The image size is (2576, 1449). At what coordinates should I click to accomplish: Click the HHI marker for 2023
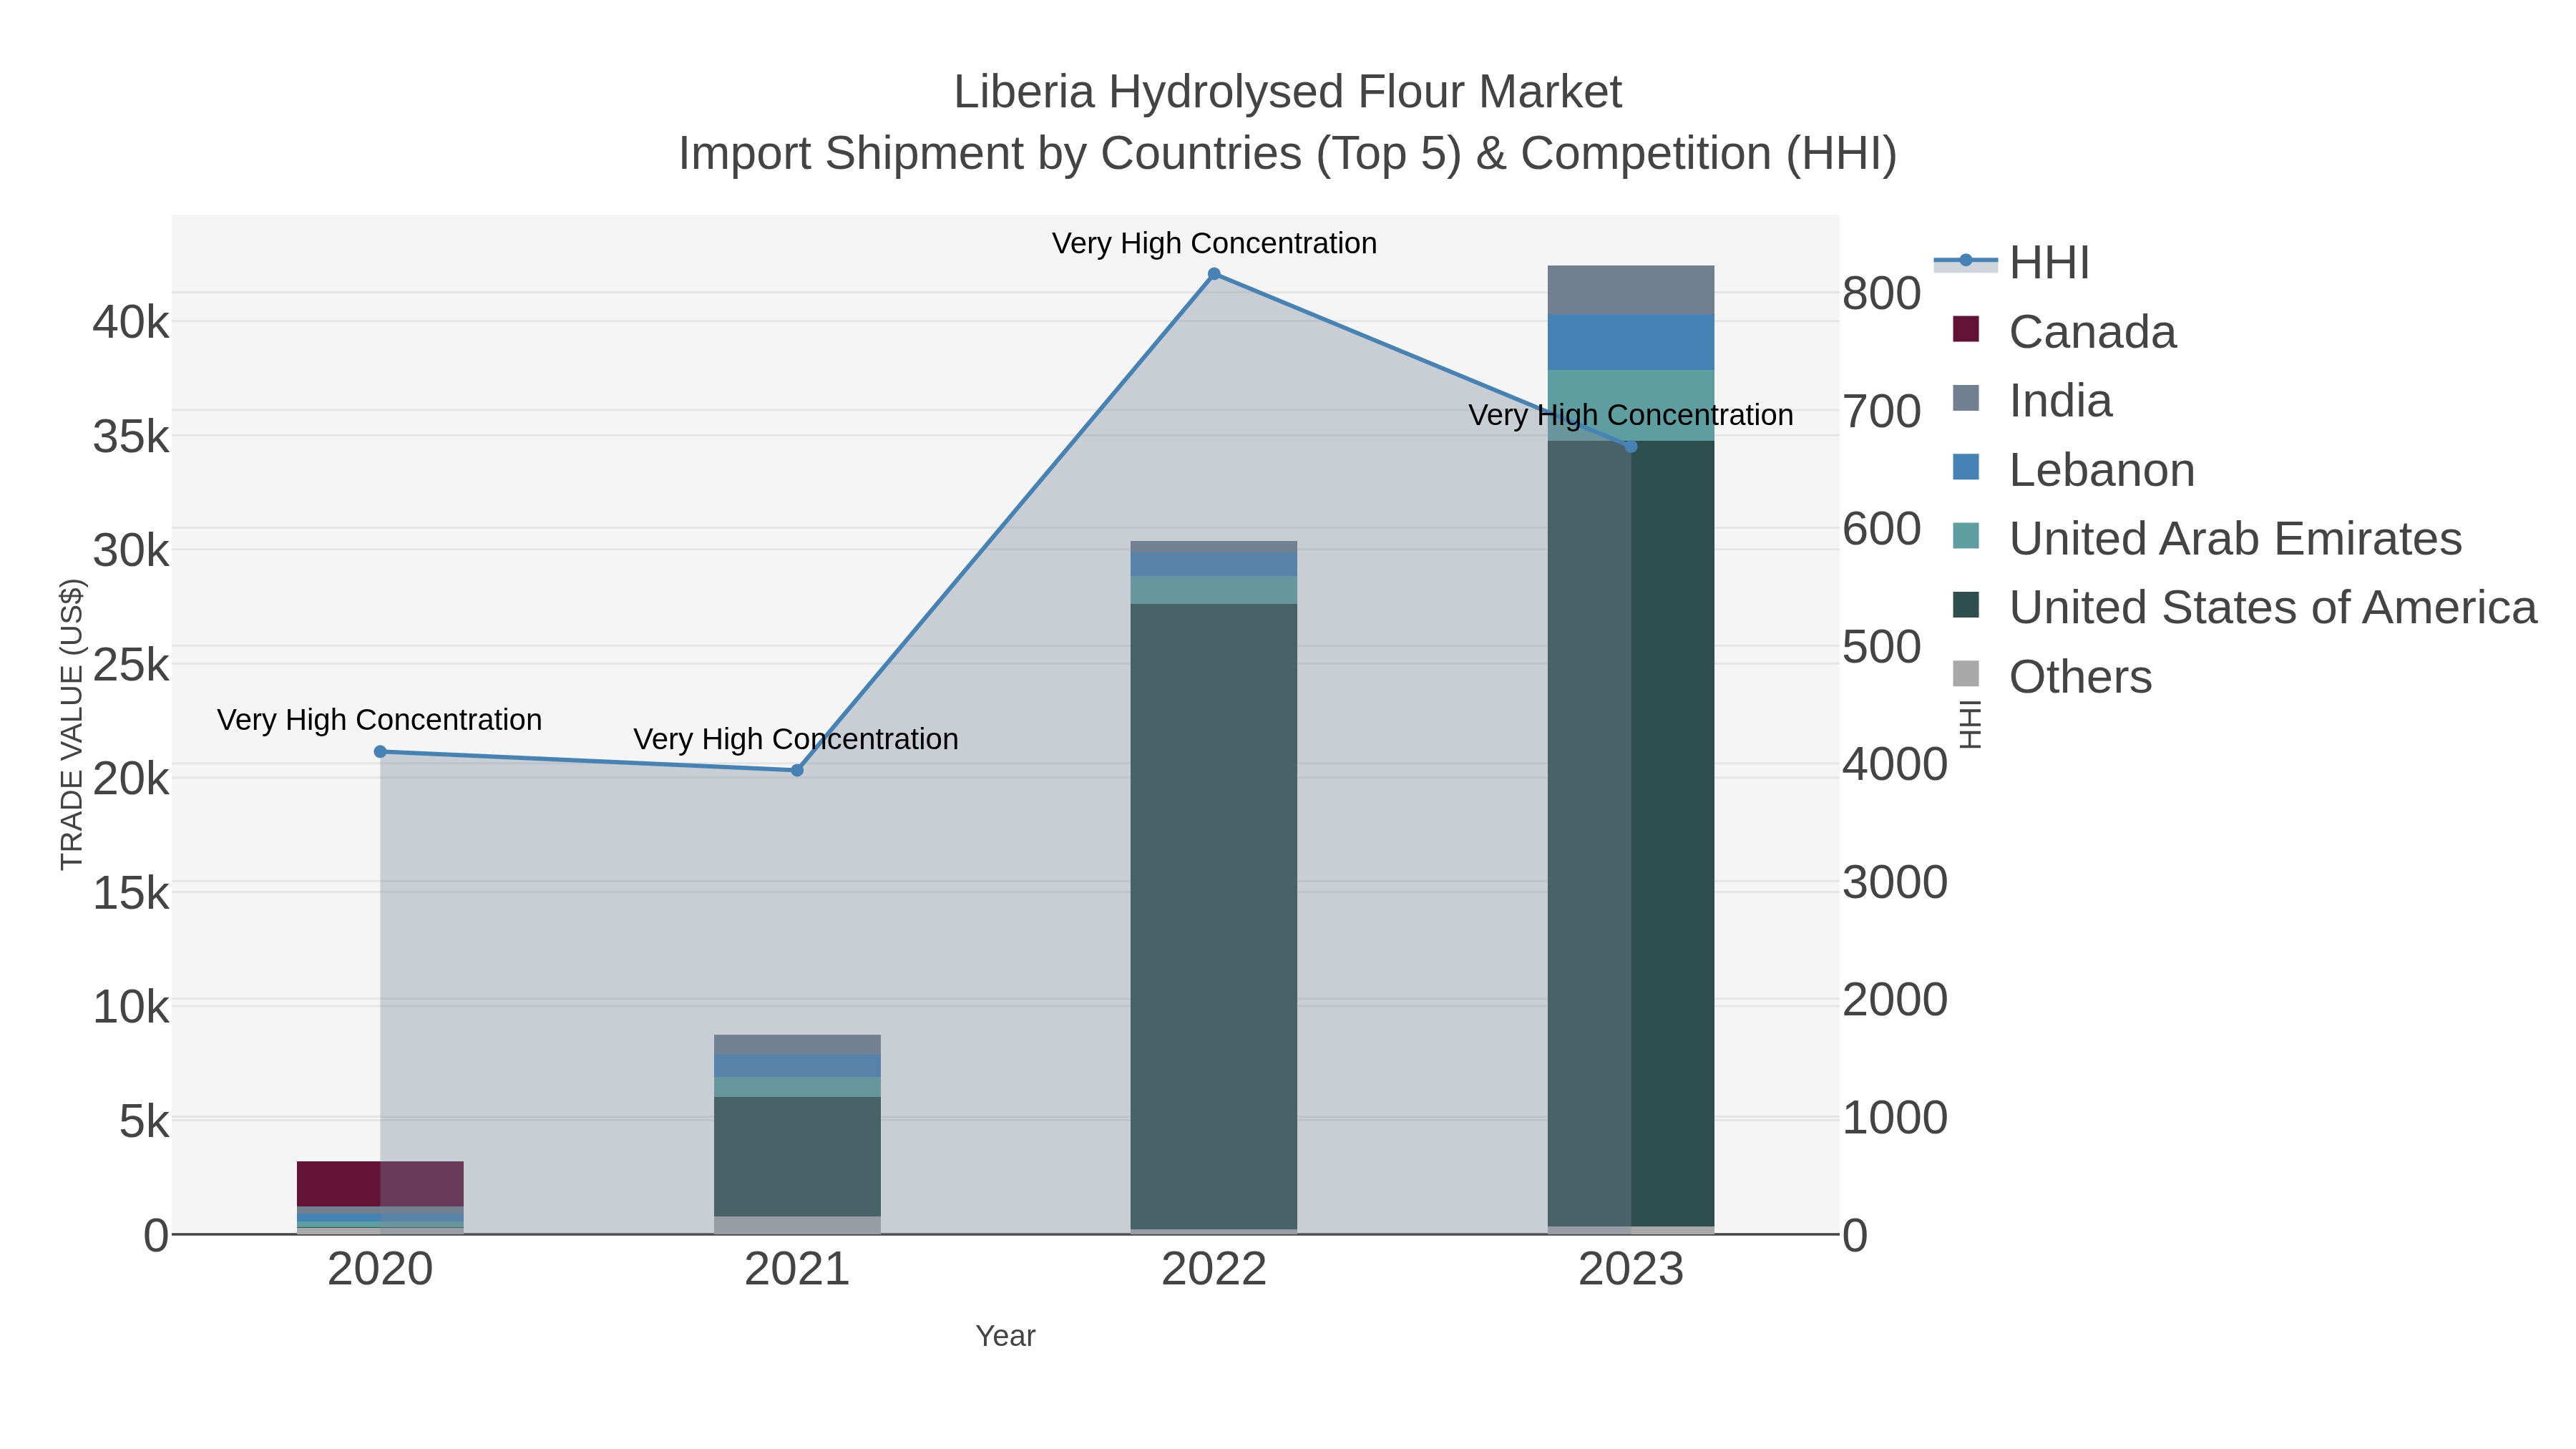point(1631,447)
